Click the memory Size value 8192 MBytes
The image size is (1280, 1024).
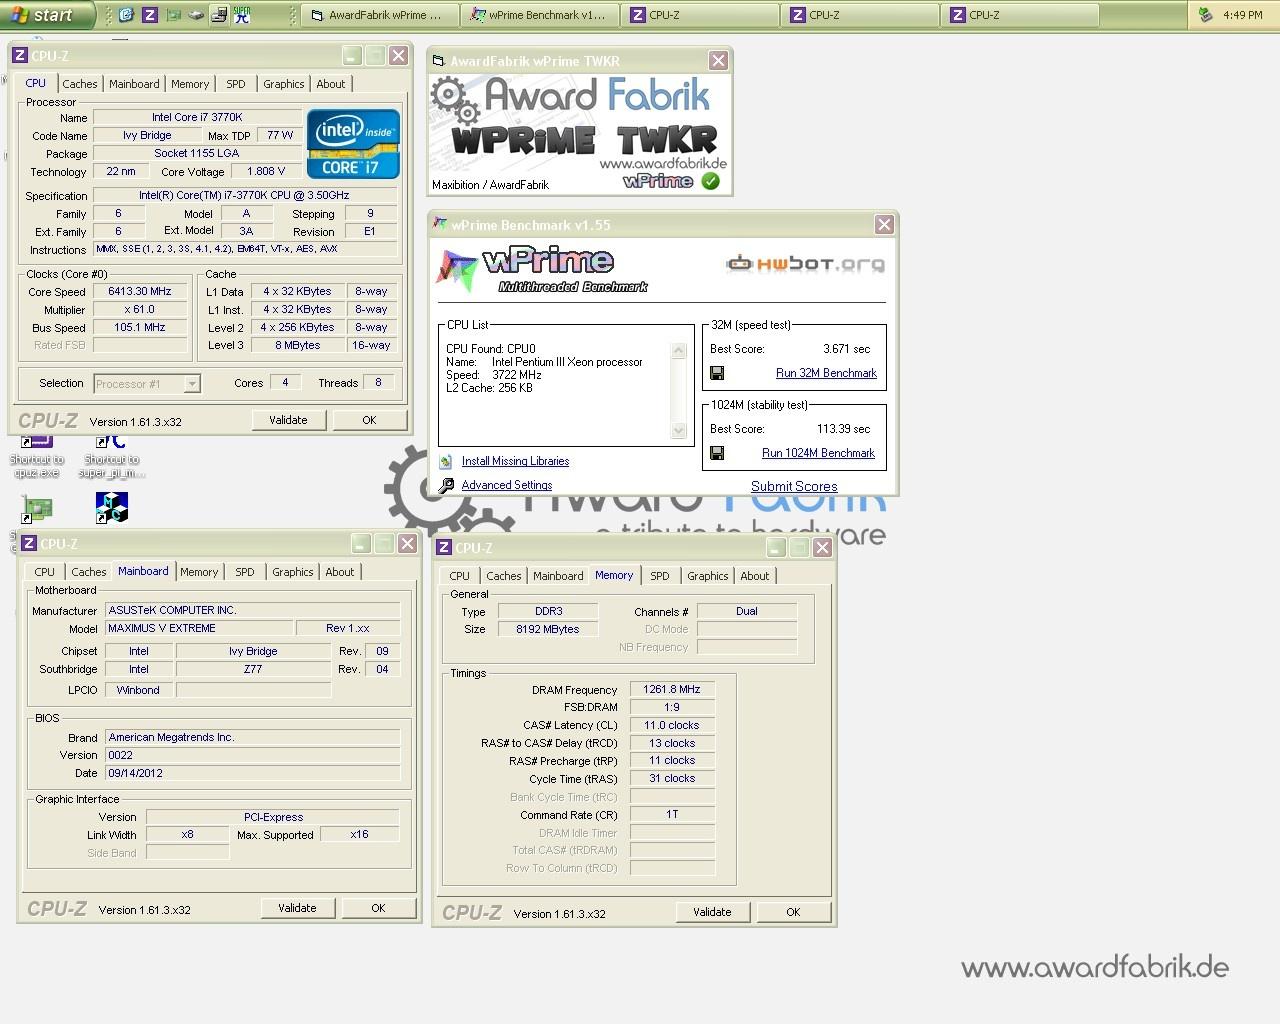click(548, 630)
